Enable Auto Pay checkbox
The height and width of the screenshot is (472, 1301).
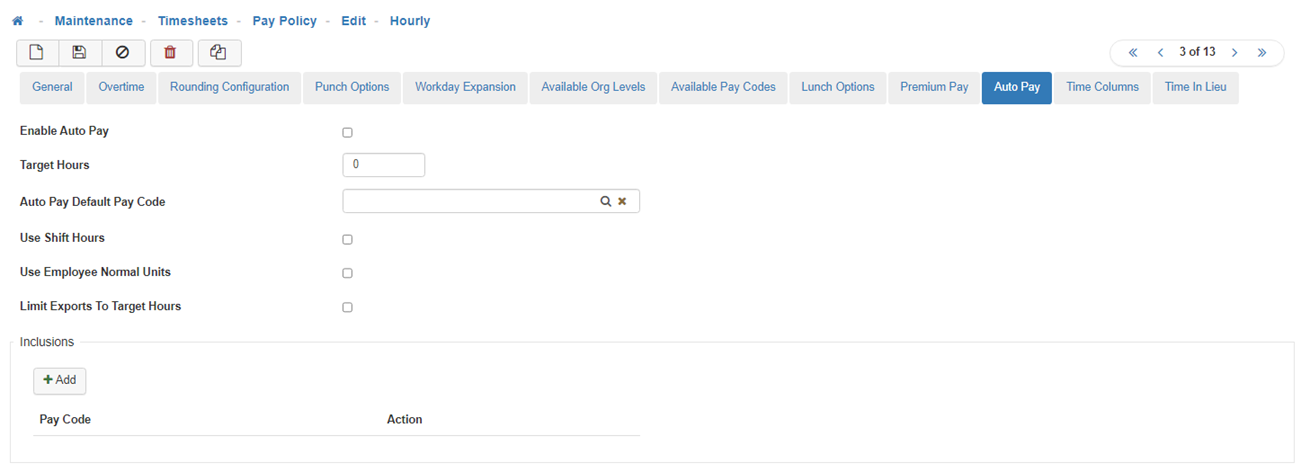pos(347,132)
